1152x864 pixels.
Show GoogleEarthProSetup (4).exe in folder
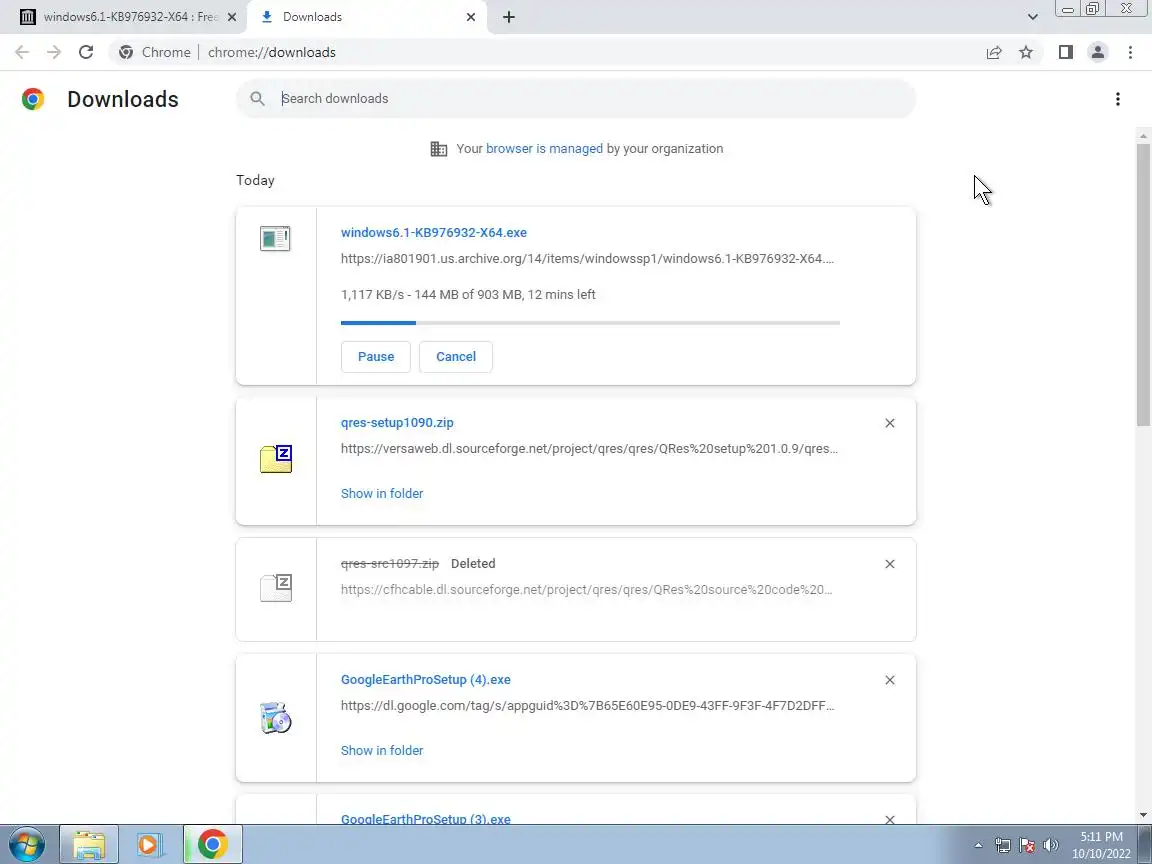pos(382,750)
